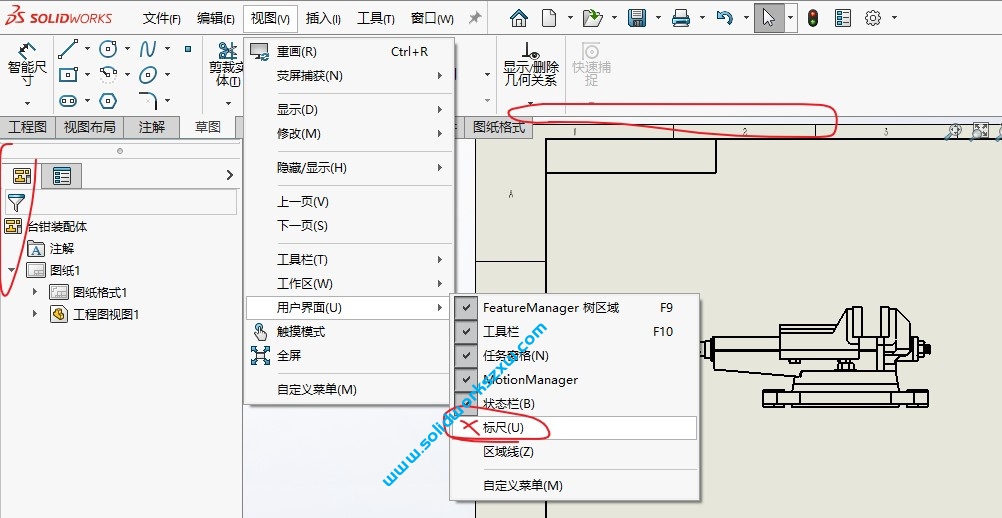This screenshot has height=518, width=1002.
Task: Click the Save floppy disk icon
Action: point(636,18)
